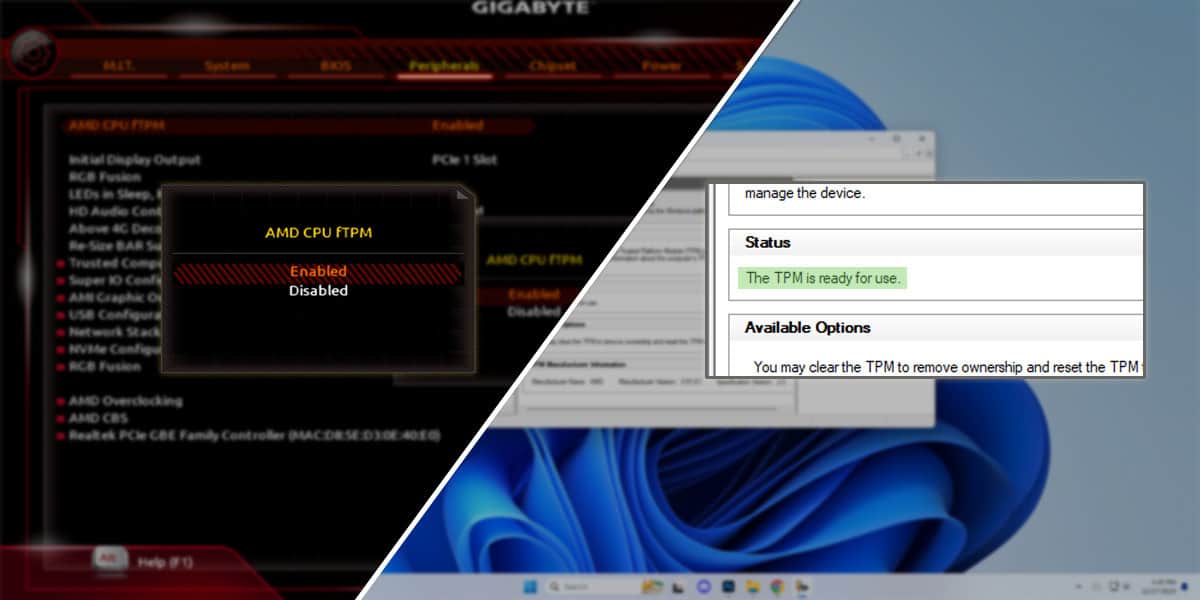Launch Chrome from the taskbar
Image resolution: width=1200 pixels, height=600 pixels.
click(x=775, y=585)
